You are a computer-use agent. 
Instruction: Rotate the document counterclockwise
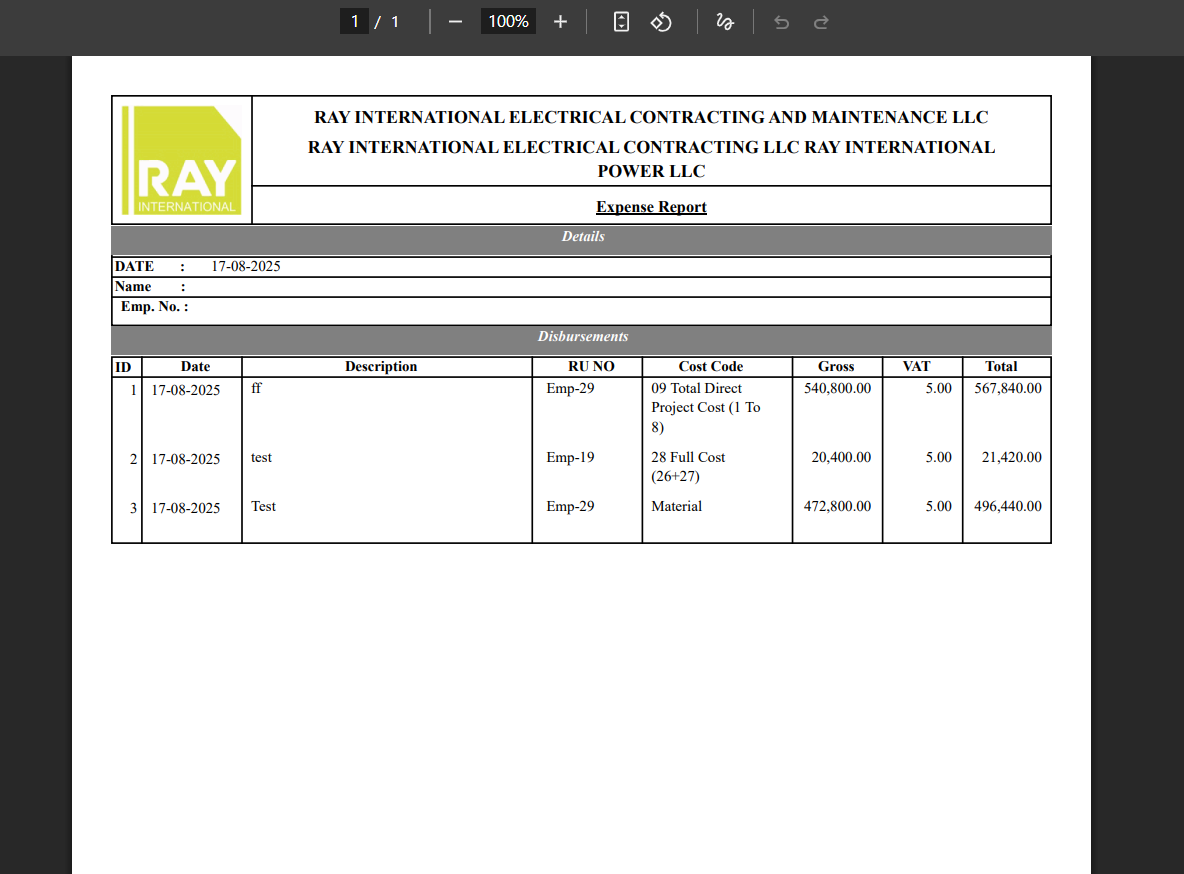tap(661, 22)
